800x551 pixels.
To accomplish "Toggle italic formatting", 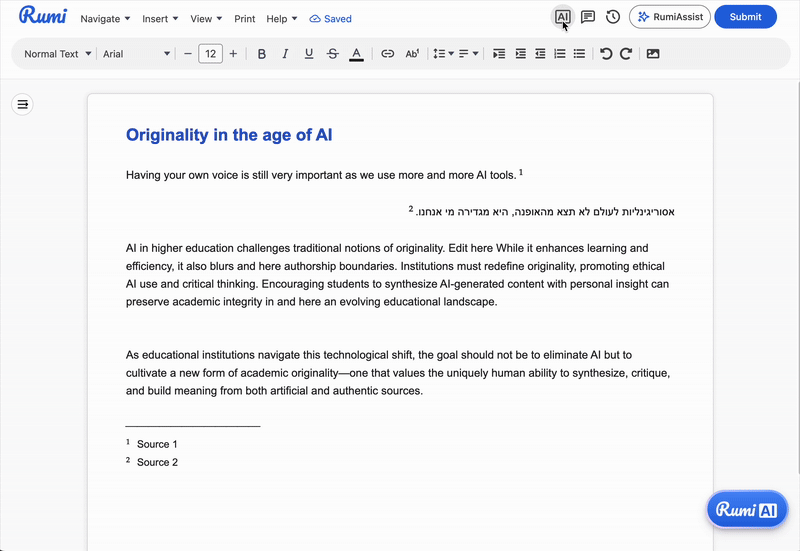I will (285, 54).
